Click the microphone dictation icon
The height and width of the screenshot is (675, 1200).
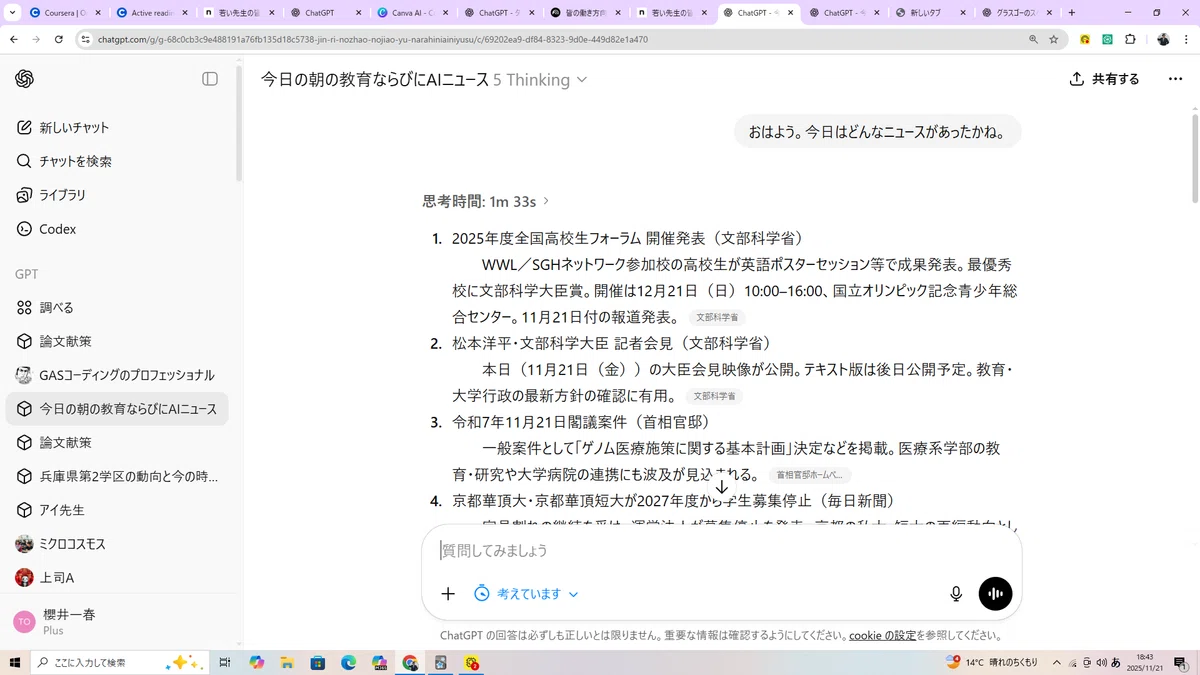(x=956, y=594)
